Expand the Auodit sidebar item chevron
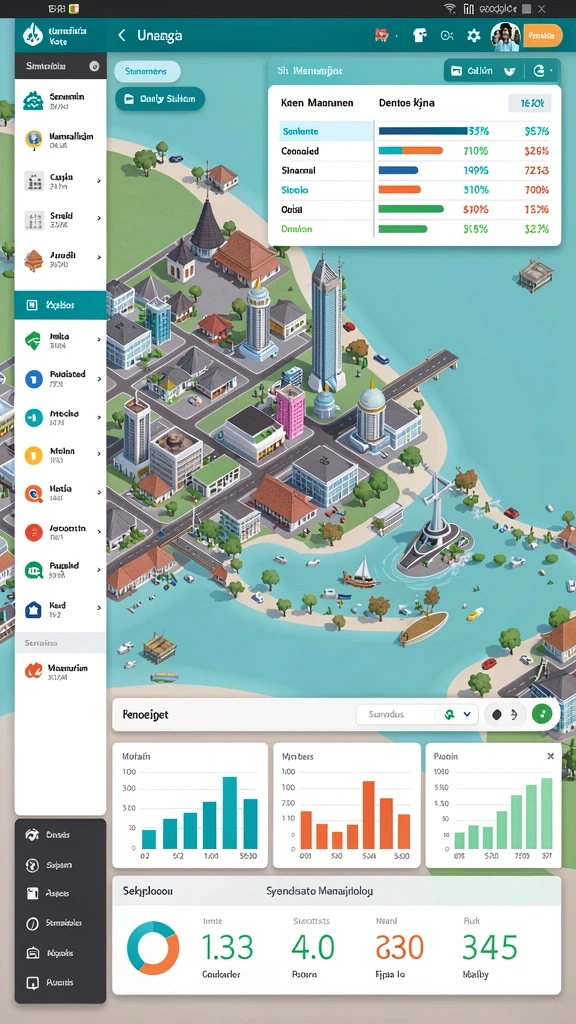The image size is (576, 1024). tap(99, 258)
